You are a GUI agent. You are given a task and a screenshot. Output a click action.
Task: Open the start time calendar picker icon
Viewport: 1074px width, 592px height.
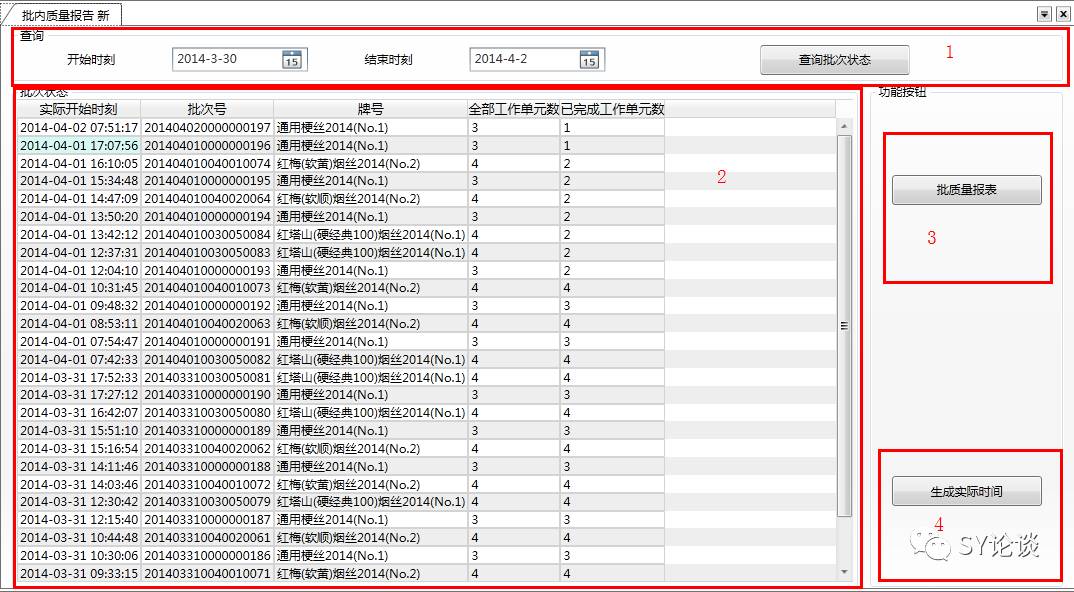click(291, 60)
